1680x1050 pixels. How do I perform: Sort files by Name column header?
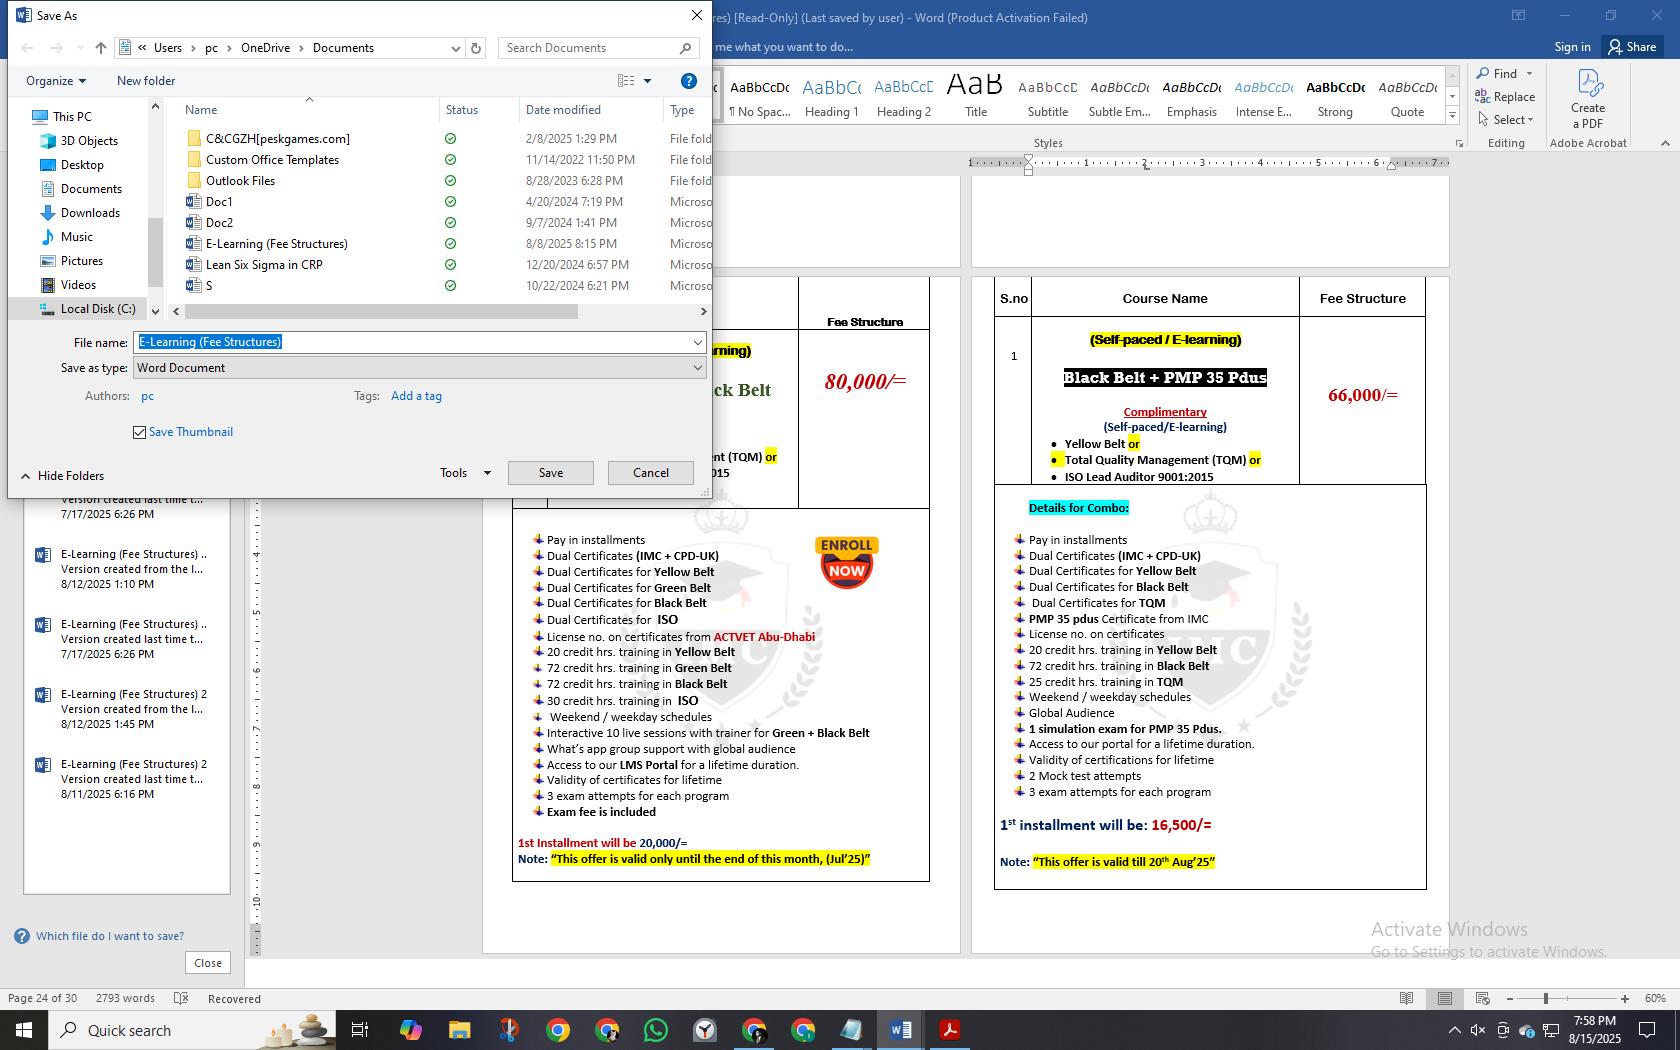coord(201,110)
